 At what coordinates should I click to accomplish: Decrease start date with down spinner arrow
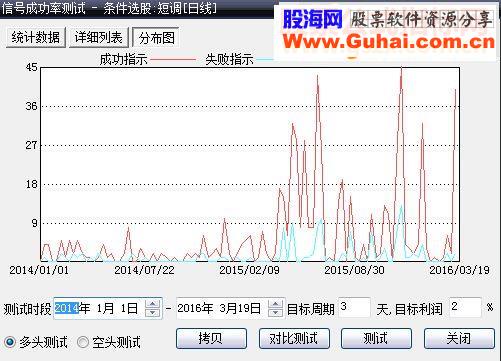[153, 313]
